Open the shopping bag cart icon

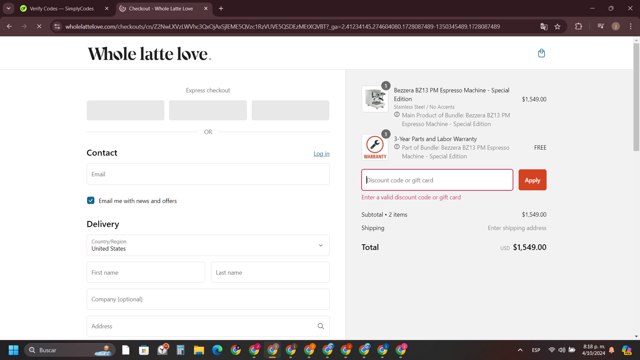pos(541,53)
